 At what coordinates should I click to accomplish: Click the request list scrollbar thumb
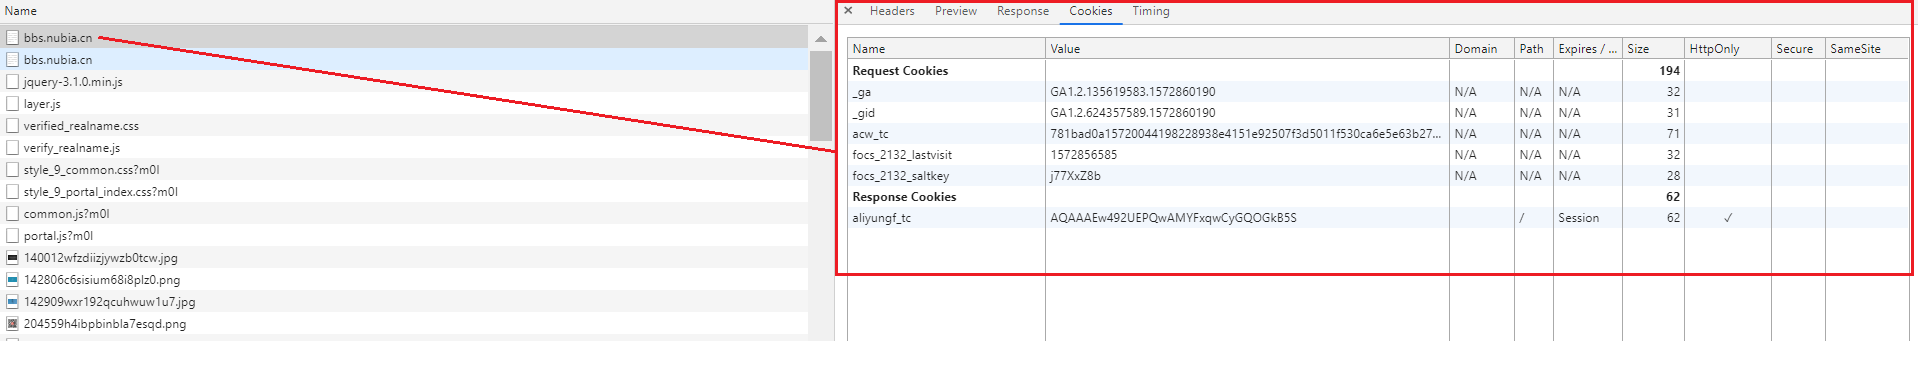(821, 95)
